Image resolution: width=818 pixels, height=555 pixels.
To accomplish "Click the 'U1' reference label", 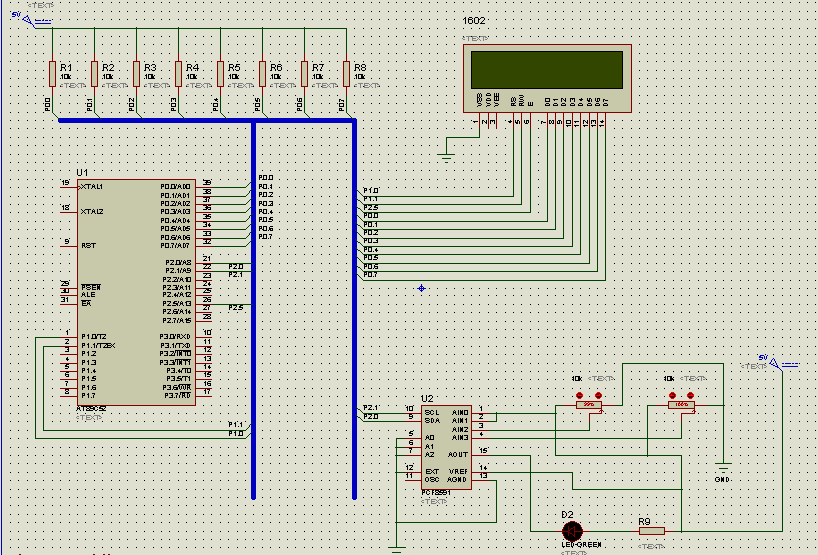I will click(x=82, y=173).
